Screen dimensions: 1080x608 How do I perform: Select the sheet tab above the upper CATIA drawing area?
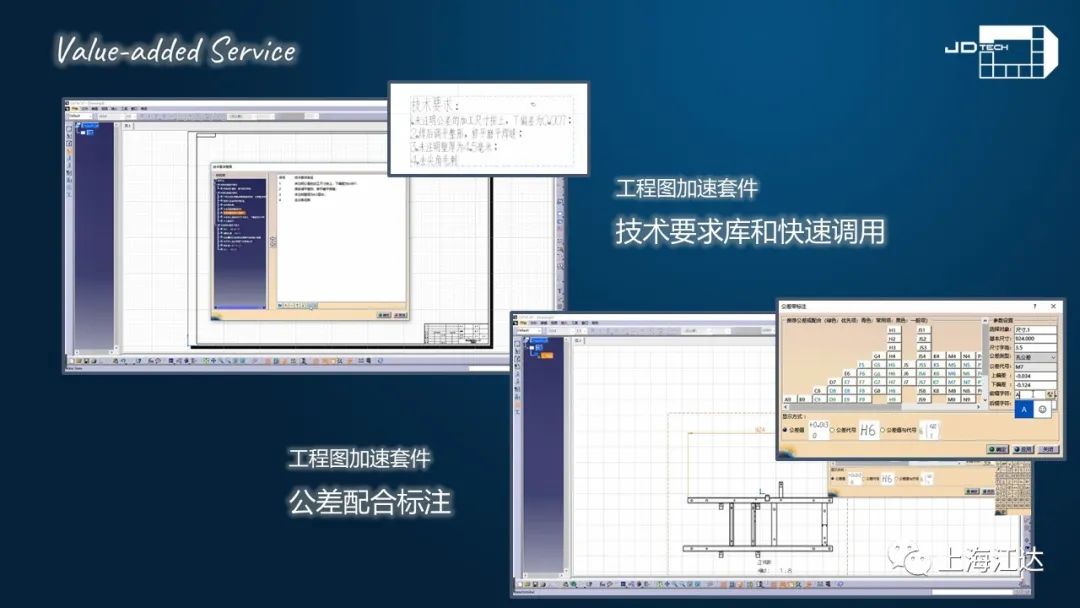(x=128, y=126)
